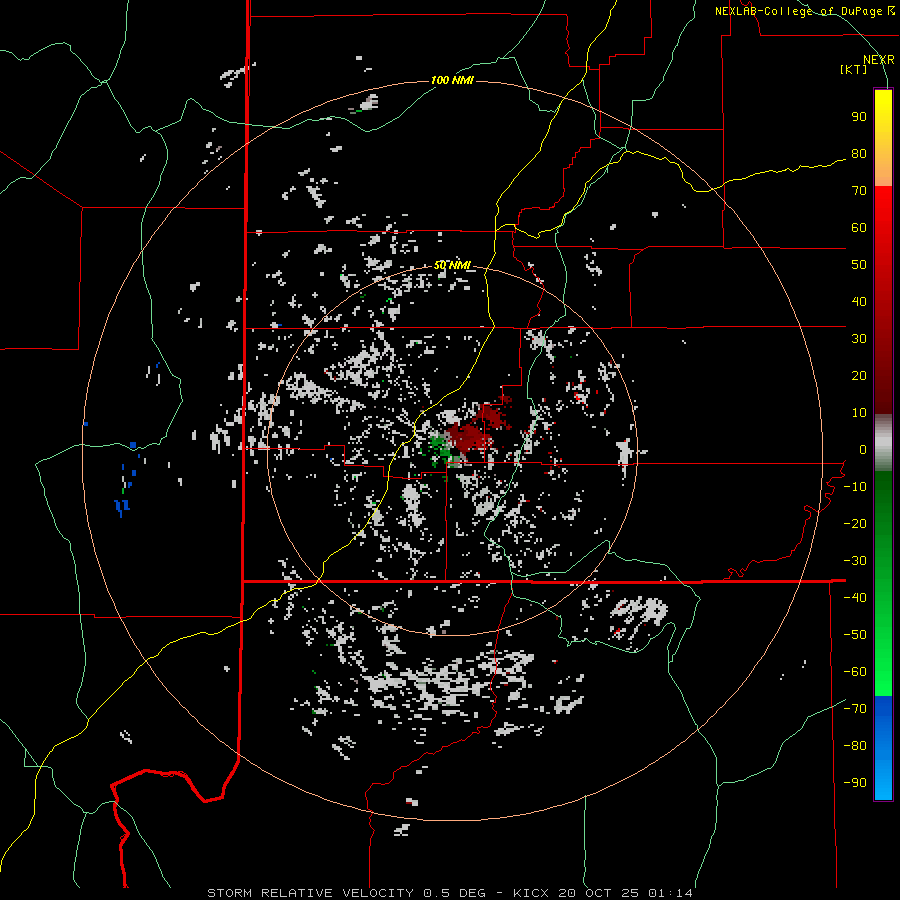This screenshot has height=900, width=900.
Task: Select the -30 value on the velocity scale
Action: [x=855, y=561]
